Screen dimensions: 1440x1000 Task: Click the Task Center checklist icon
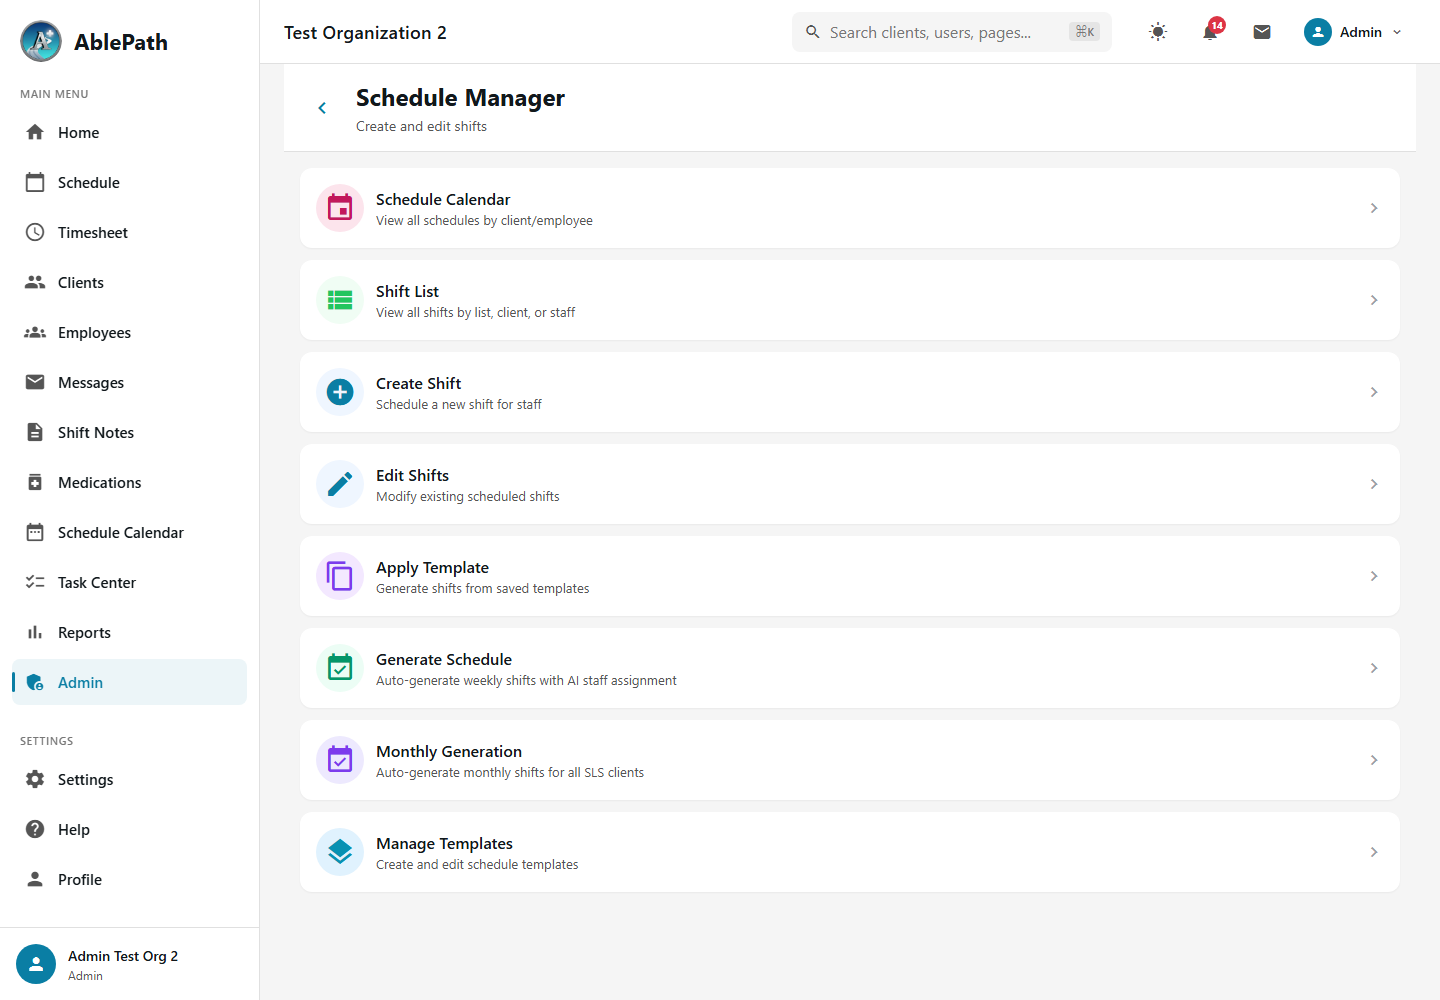(35, 582)
